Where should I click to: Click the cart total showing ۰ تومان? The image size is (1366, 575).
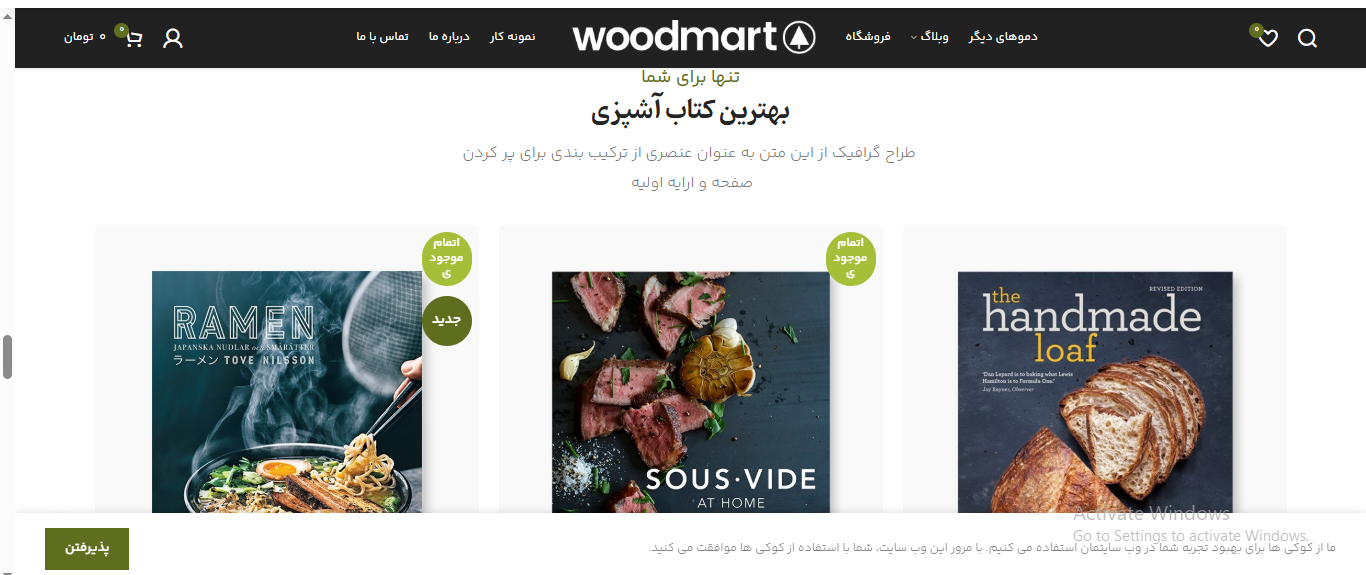[x=84, y=37]
